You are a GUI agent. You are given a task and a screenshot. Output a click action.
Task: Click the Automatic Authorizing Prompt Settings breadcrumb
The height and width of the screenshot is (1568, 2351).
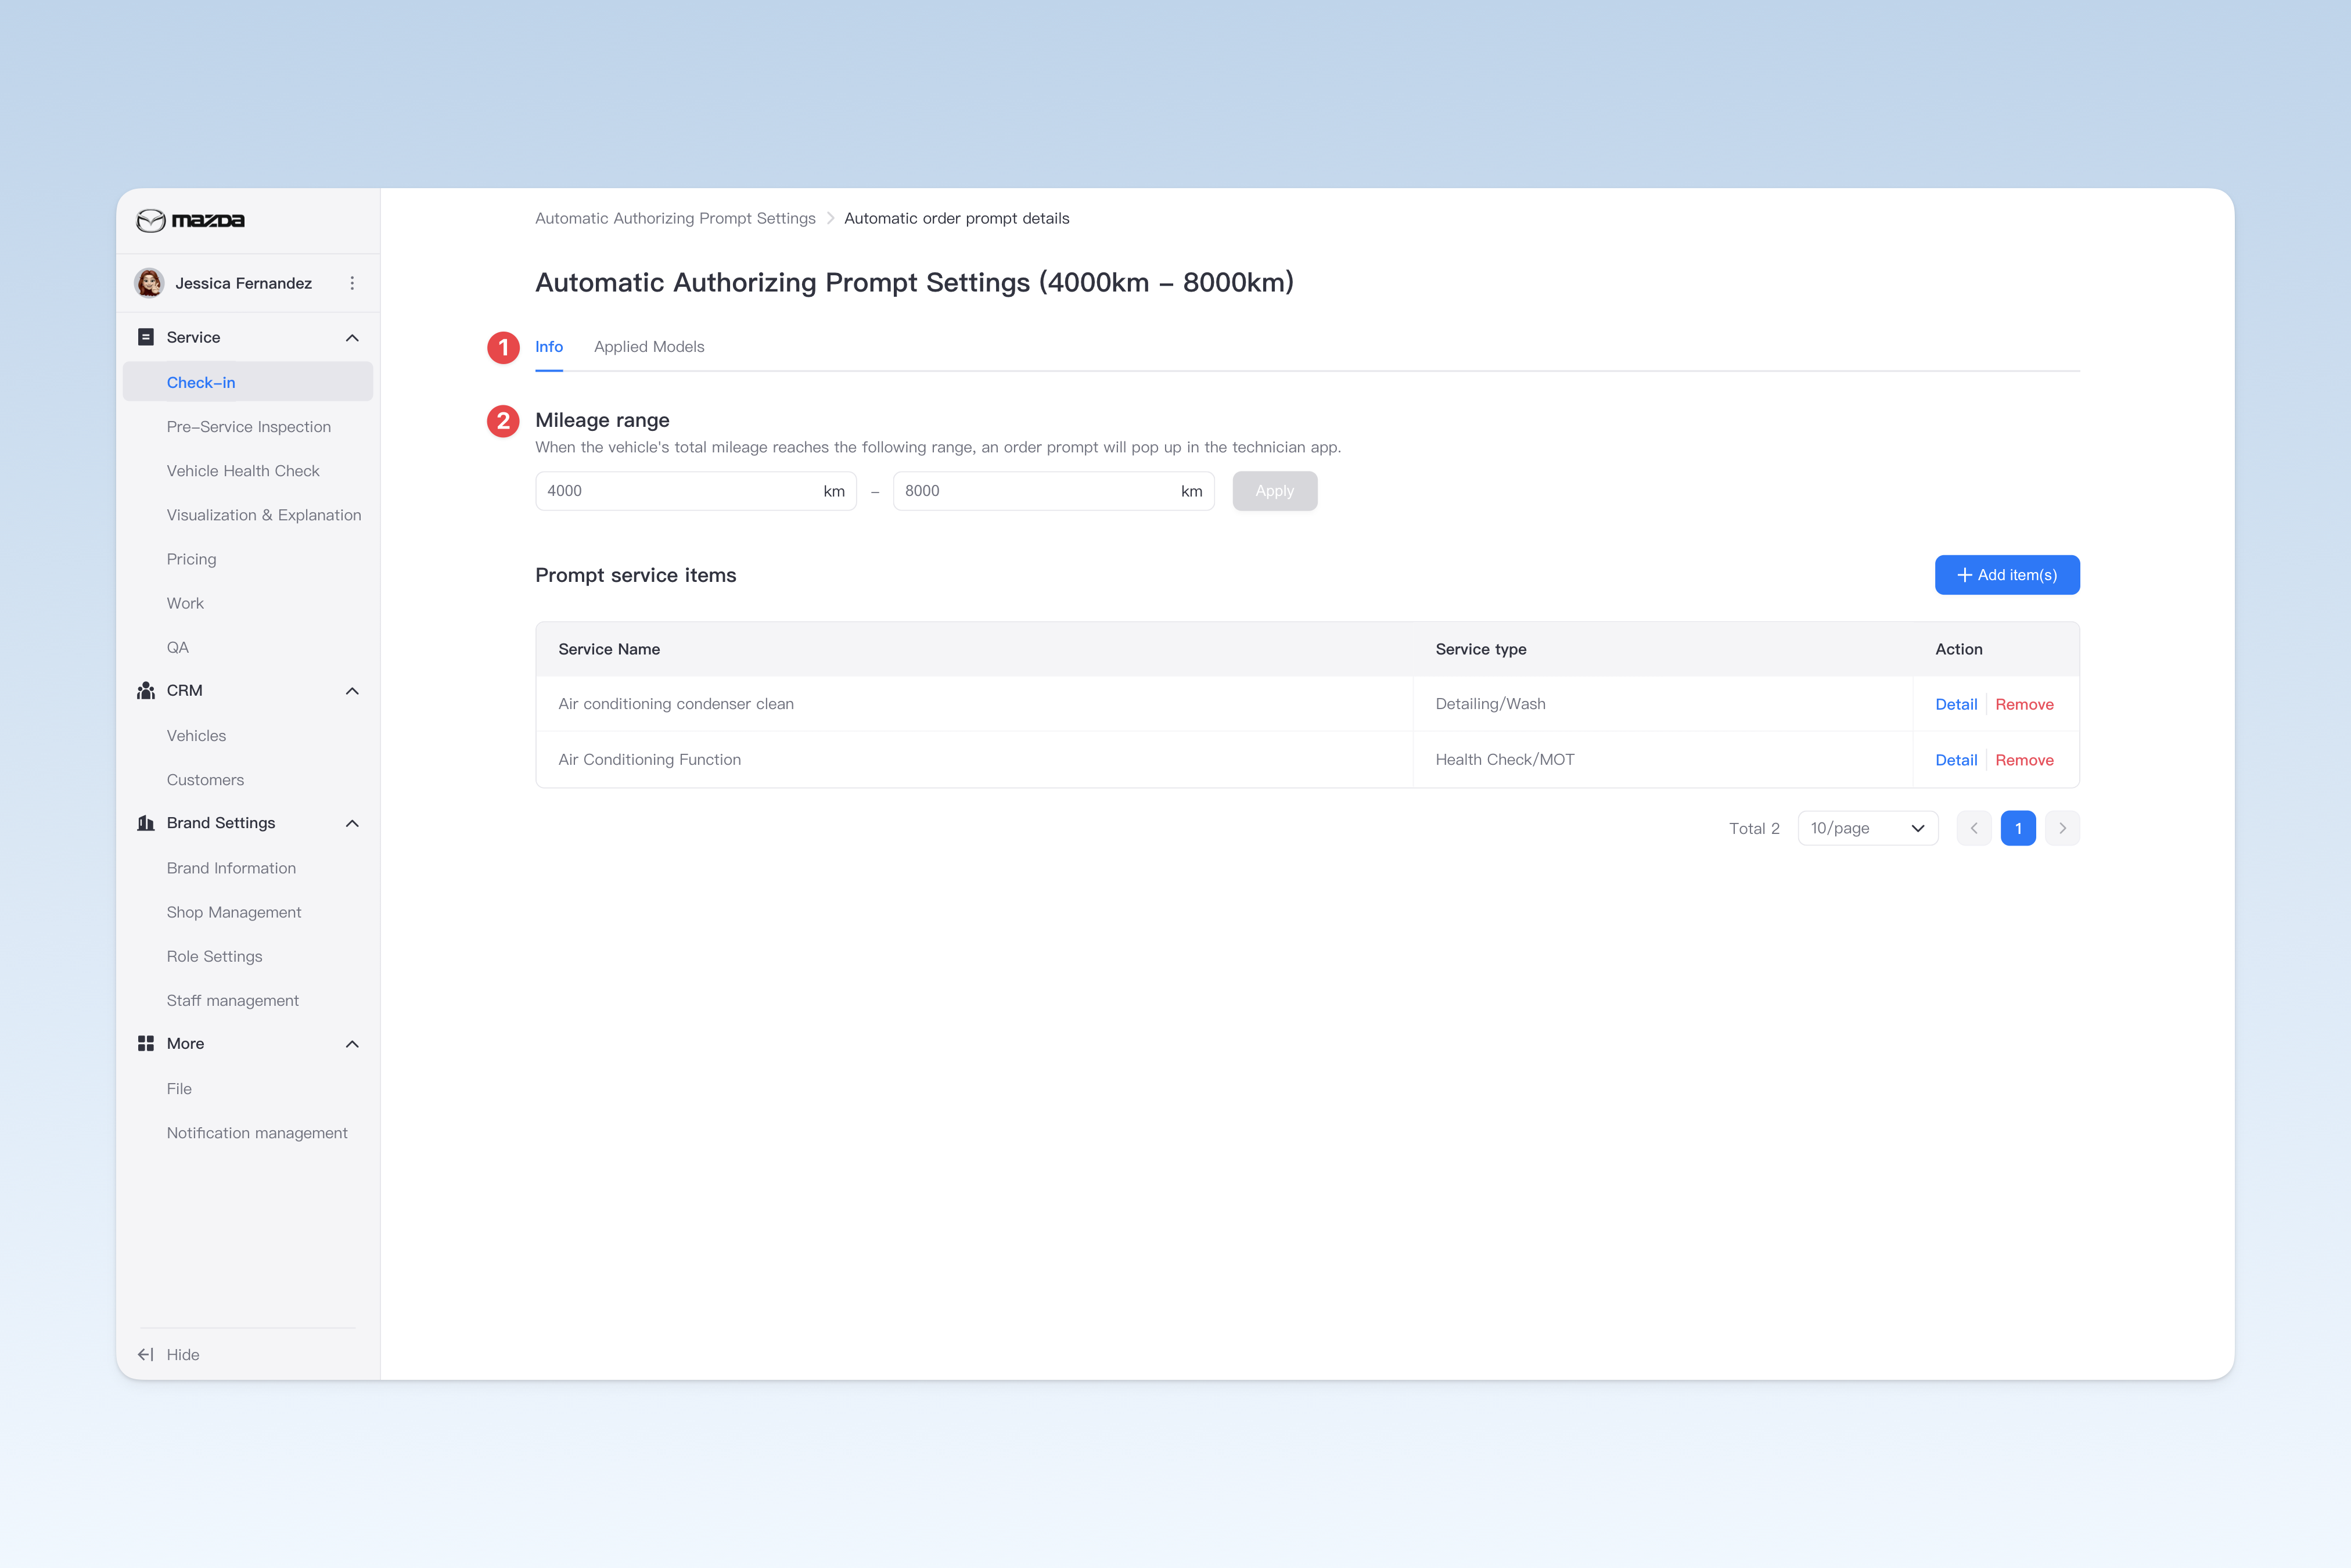tap(675, 218)
